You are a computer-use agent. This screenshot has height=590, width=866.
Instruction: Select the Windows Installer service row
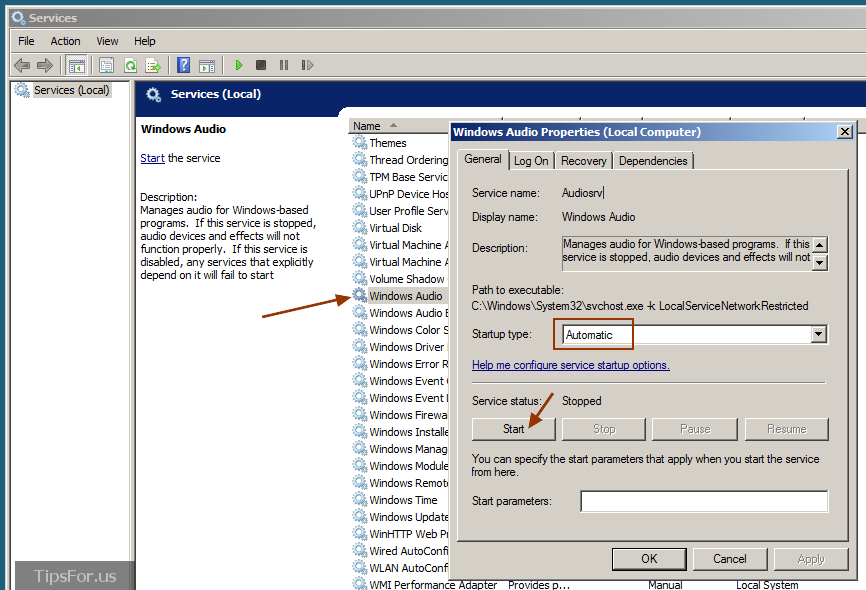pos(400,432)
